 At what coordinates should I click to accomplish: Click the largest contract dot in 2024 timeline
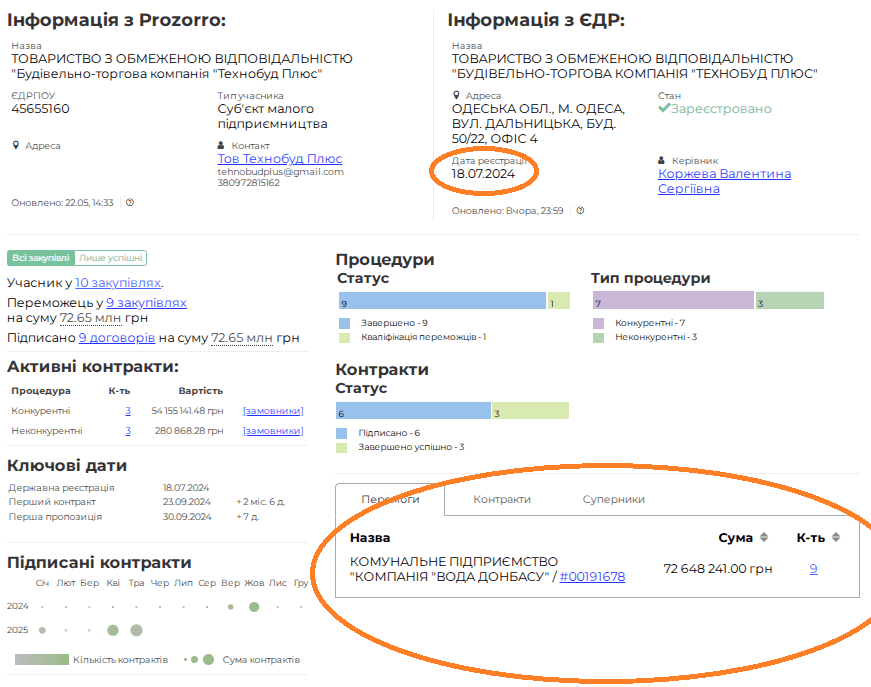(254, 607)
